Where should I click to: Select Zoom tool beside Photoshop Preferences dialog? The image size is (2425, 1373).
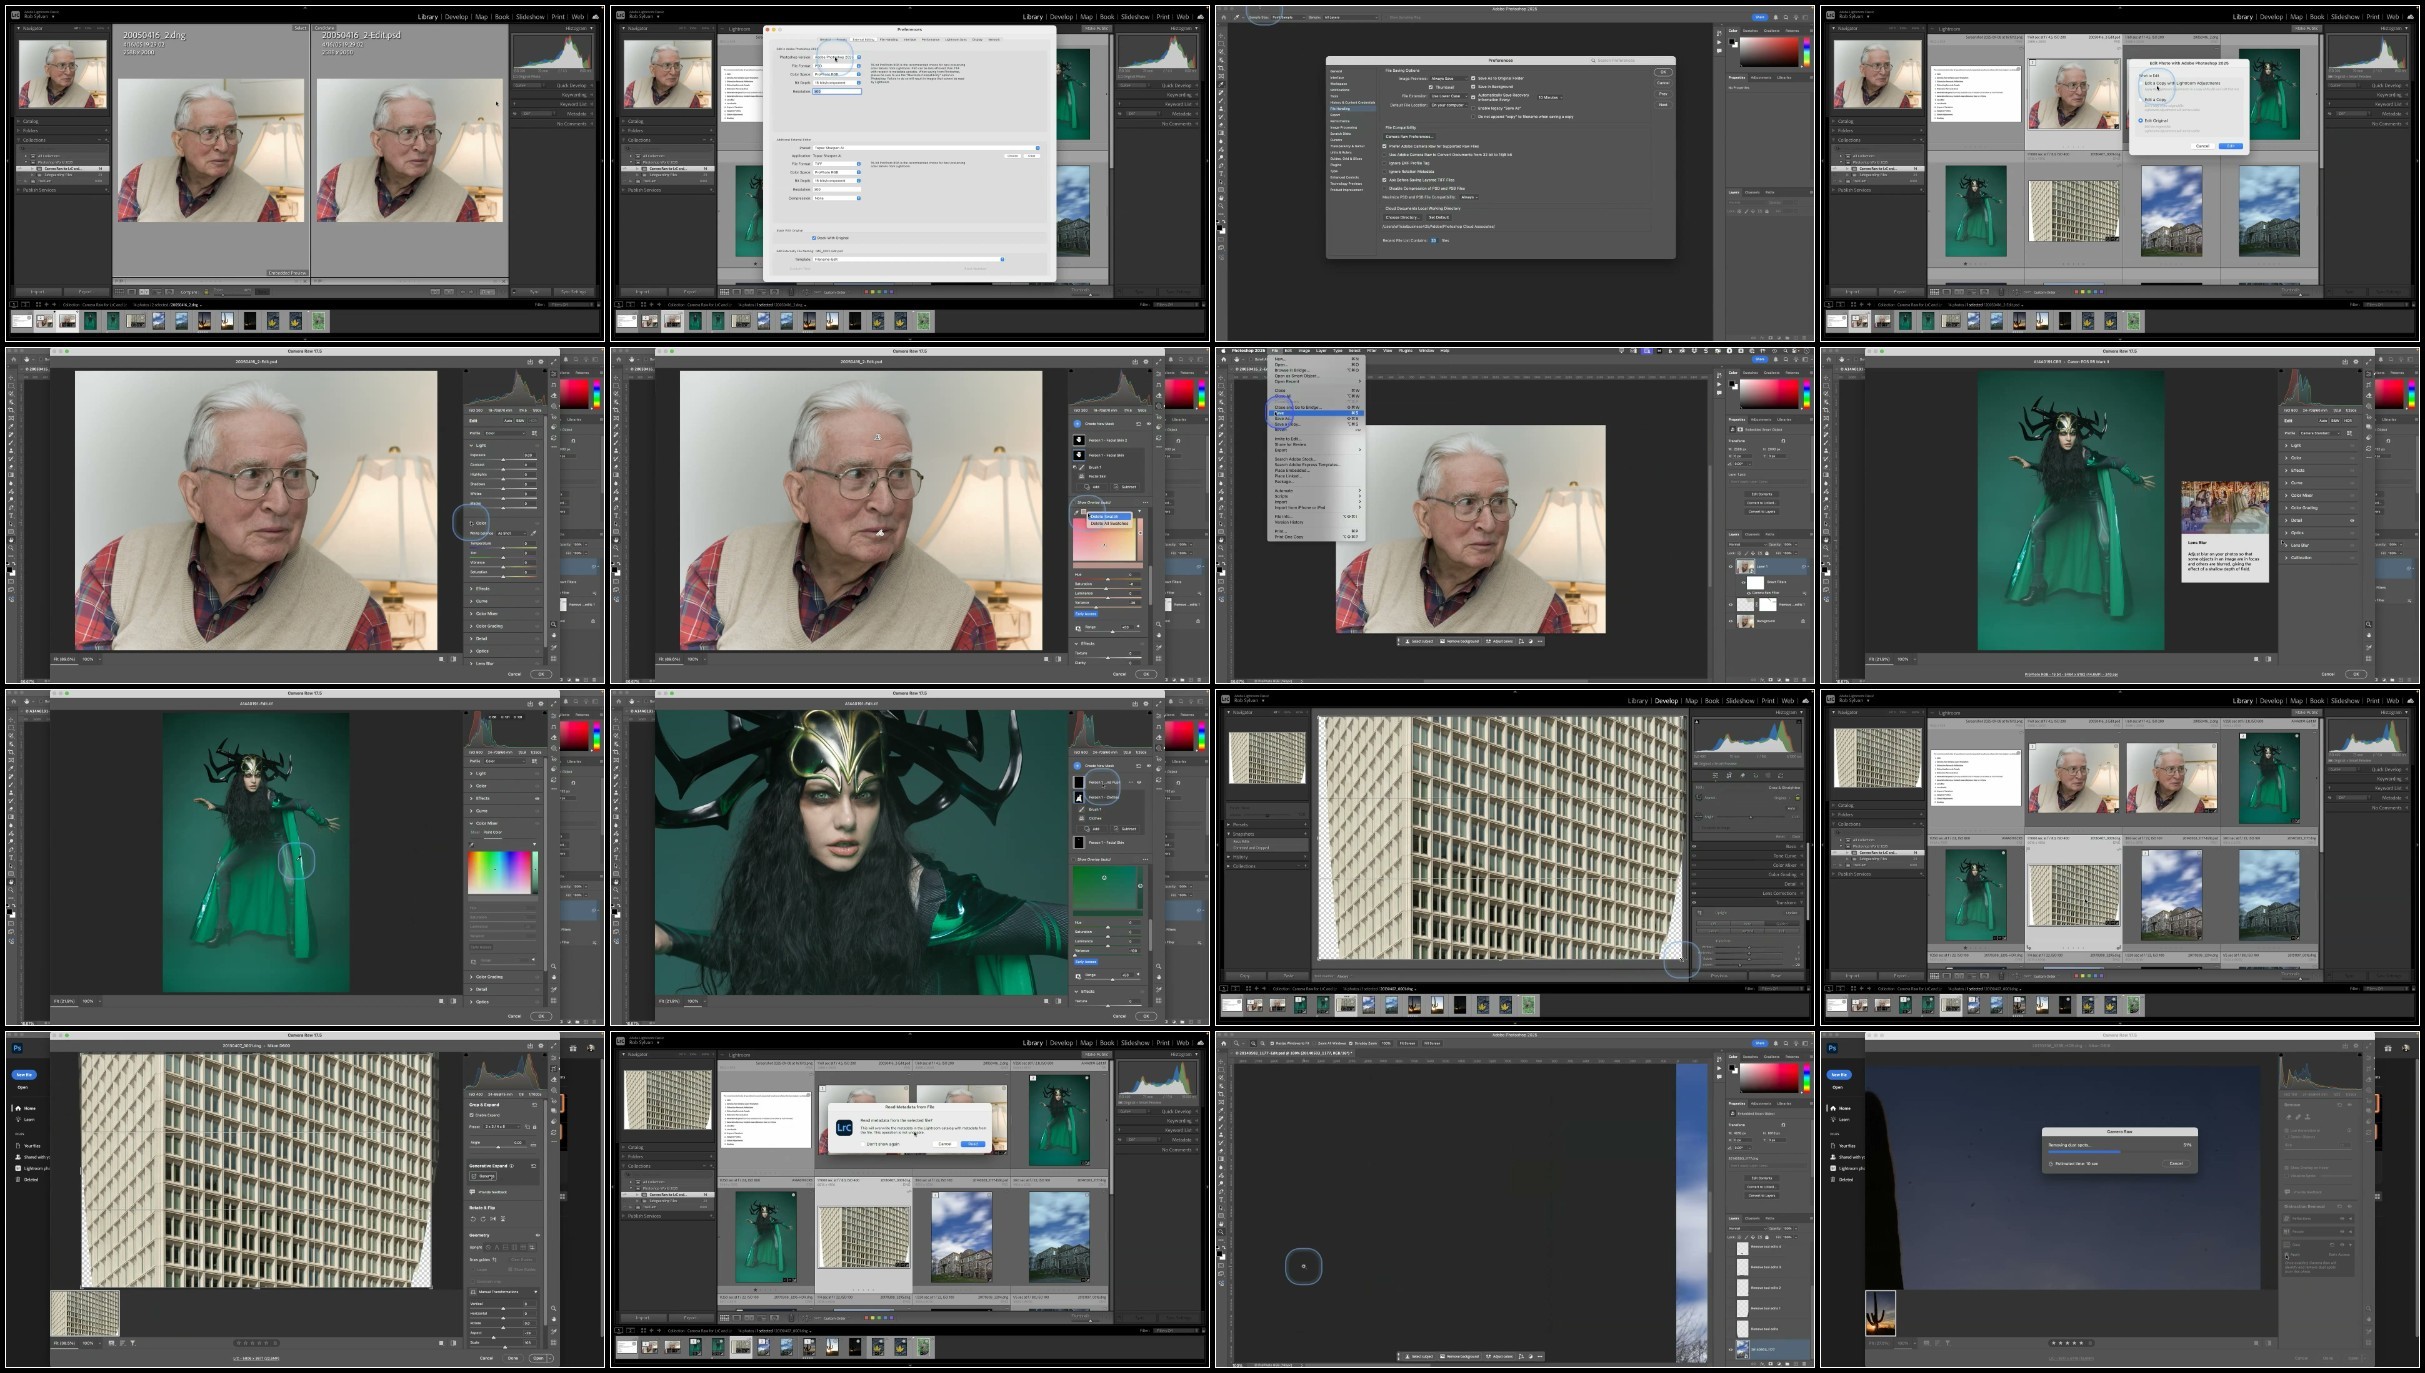coord(1221,208)
